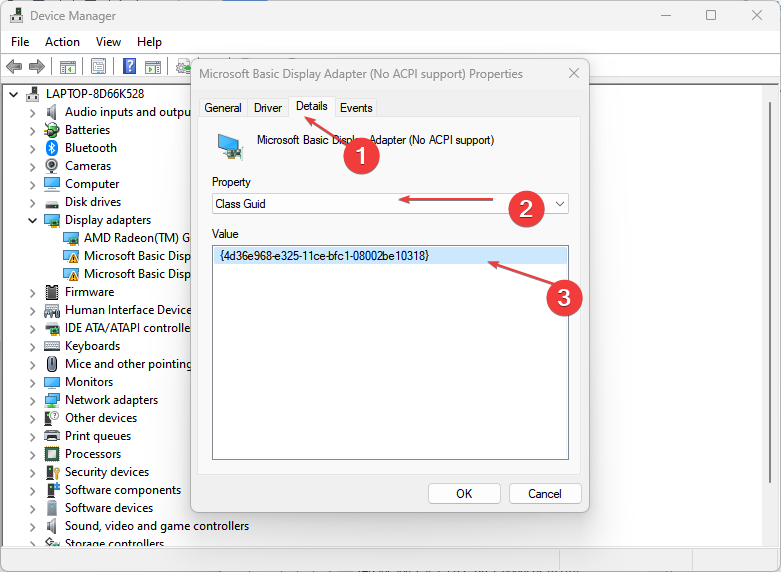Image resolution: width=781 pixels, height=572 pixels.
Task: Click the AMD Radeon adapter icon
Action: (71, 239)
